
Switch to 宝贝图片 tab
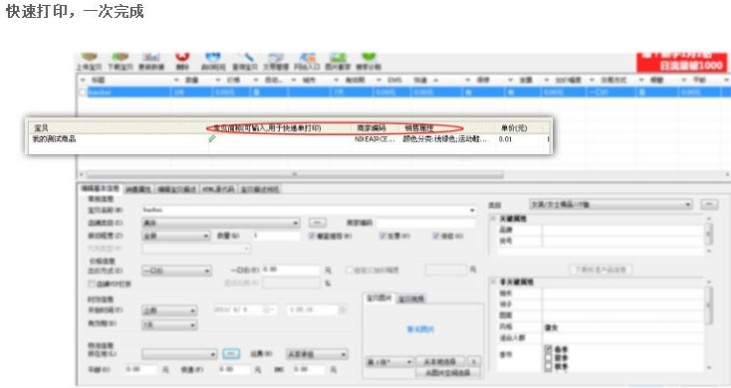[379, 298]
